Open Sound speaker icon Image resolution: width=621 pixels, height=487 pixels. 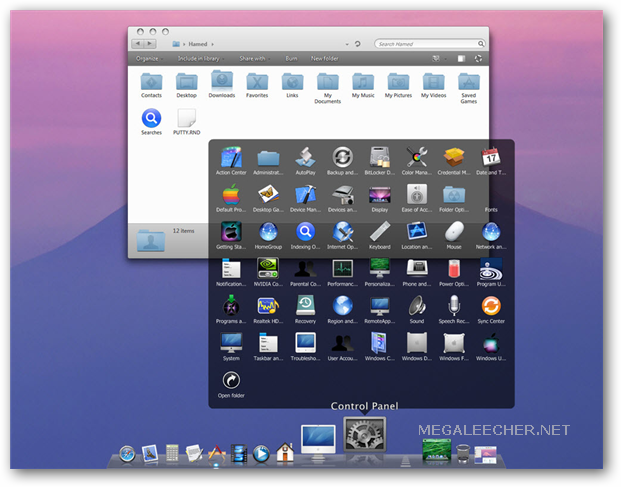coord(417,306)
